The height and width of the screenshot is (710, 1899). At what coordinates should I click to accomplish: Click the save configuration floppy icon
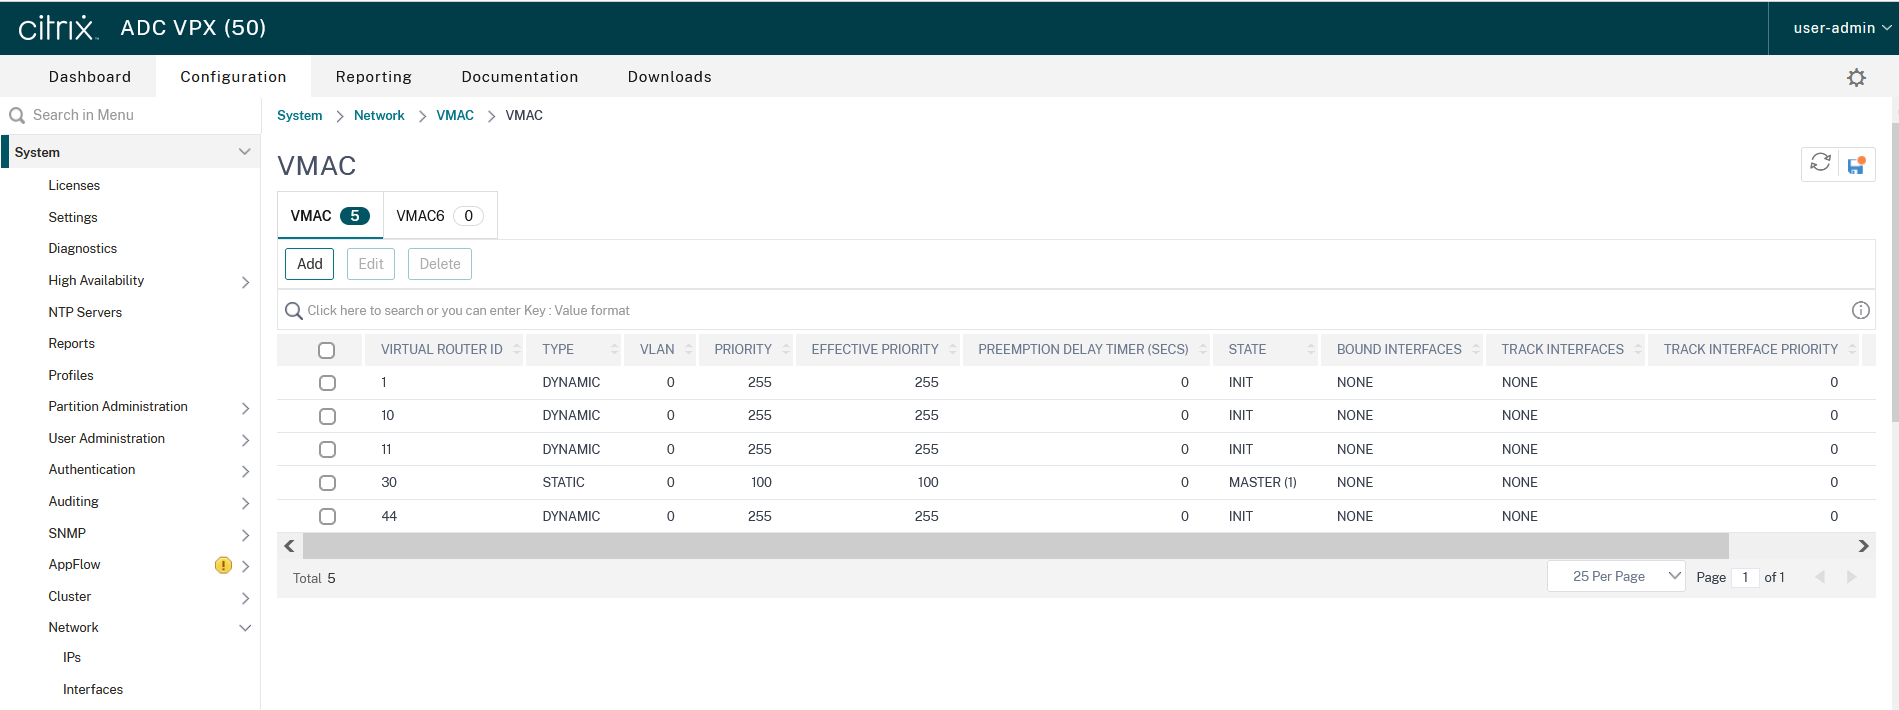click(1856, 165)
